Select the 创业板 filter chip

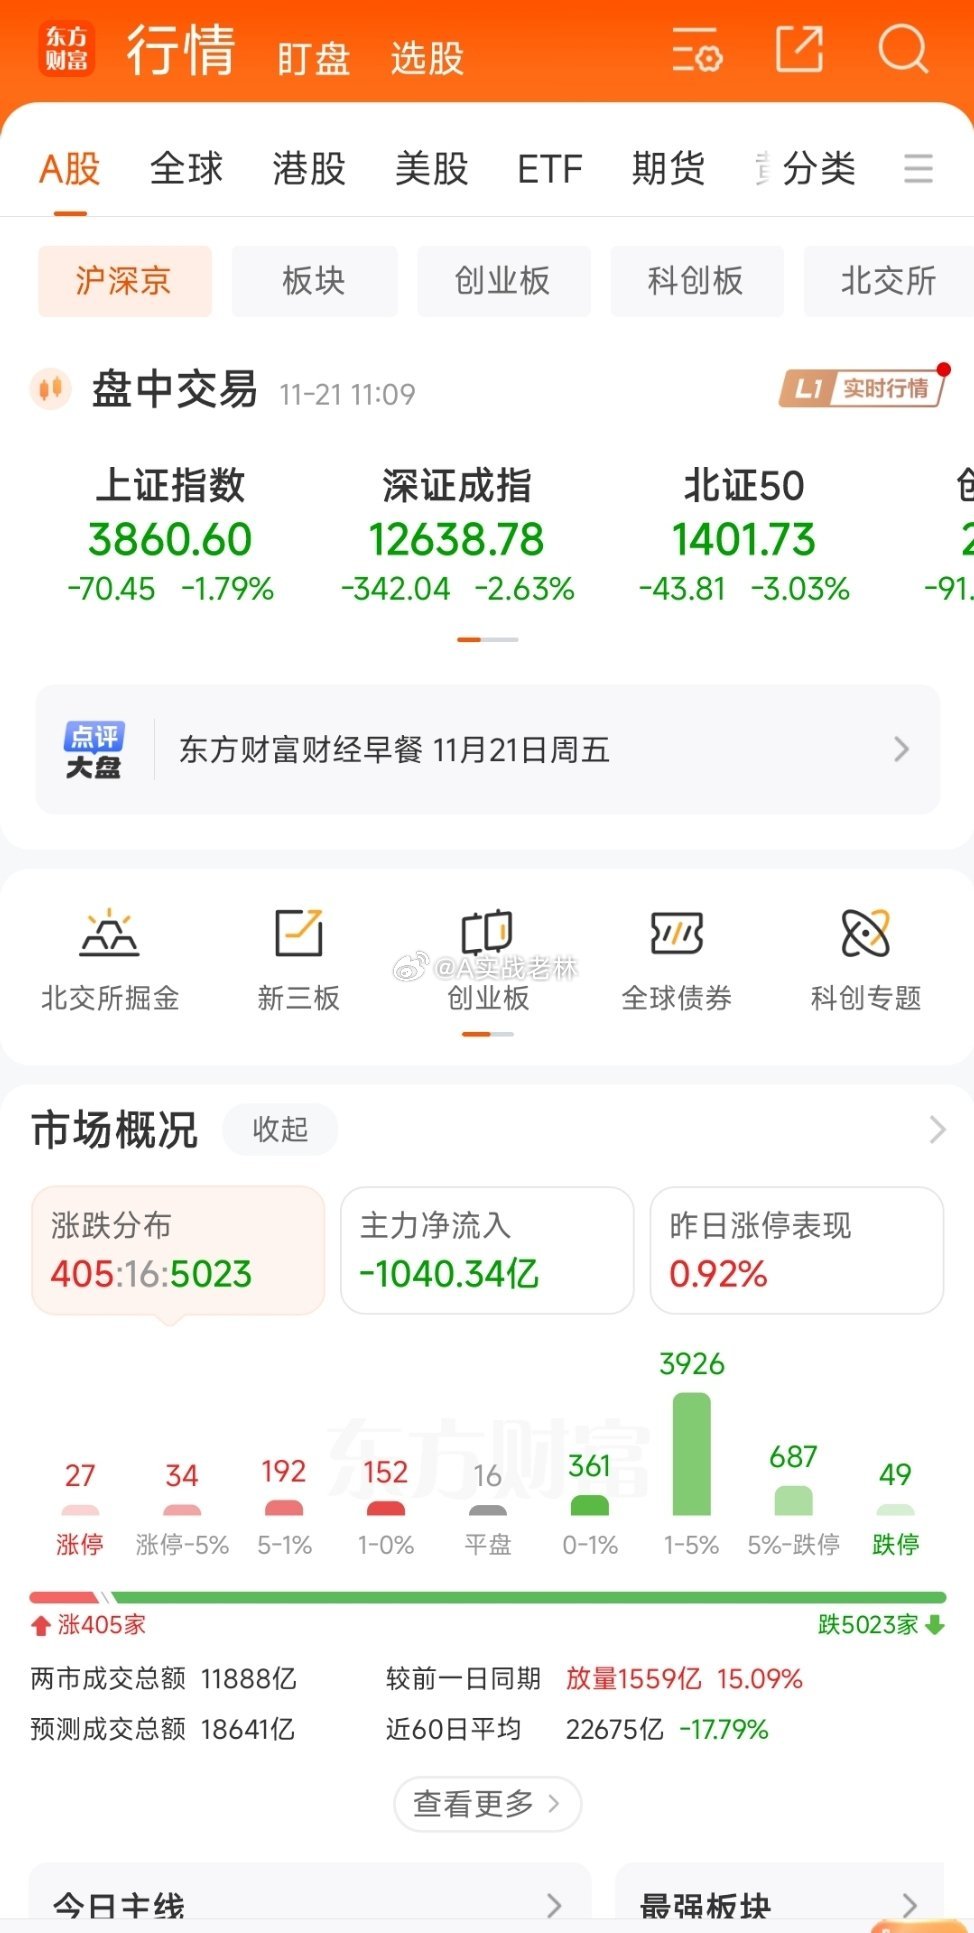click(x=504, y=281)
